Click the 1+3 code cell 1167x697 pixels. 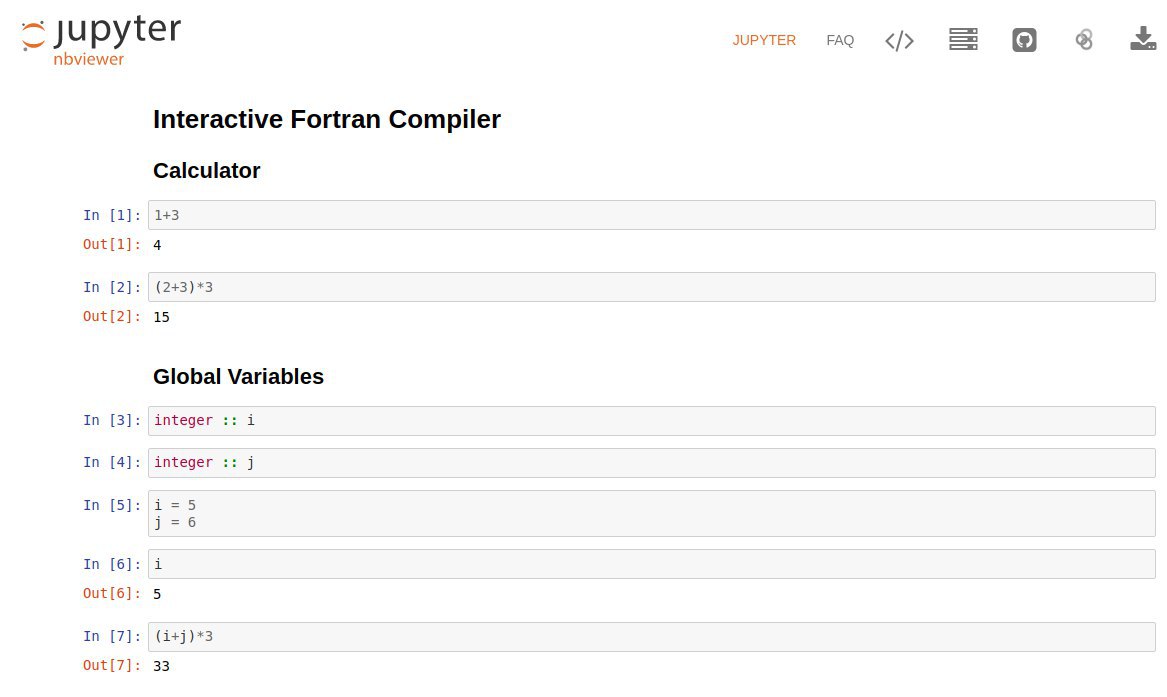coord(651,215)
